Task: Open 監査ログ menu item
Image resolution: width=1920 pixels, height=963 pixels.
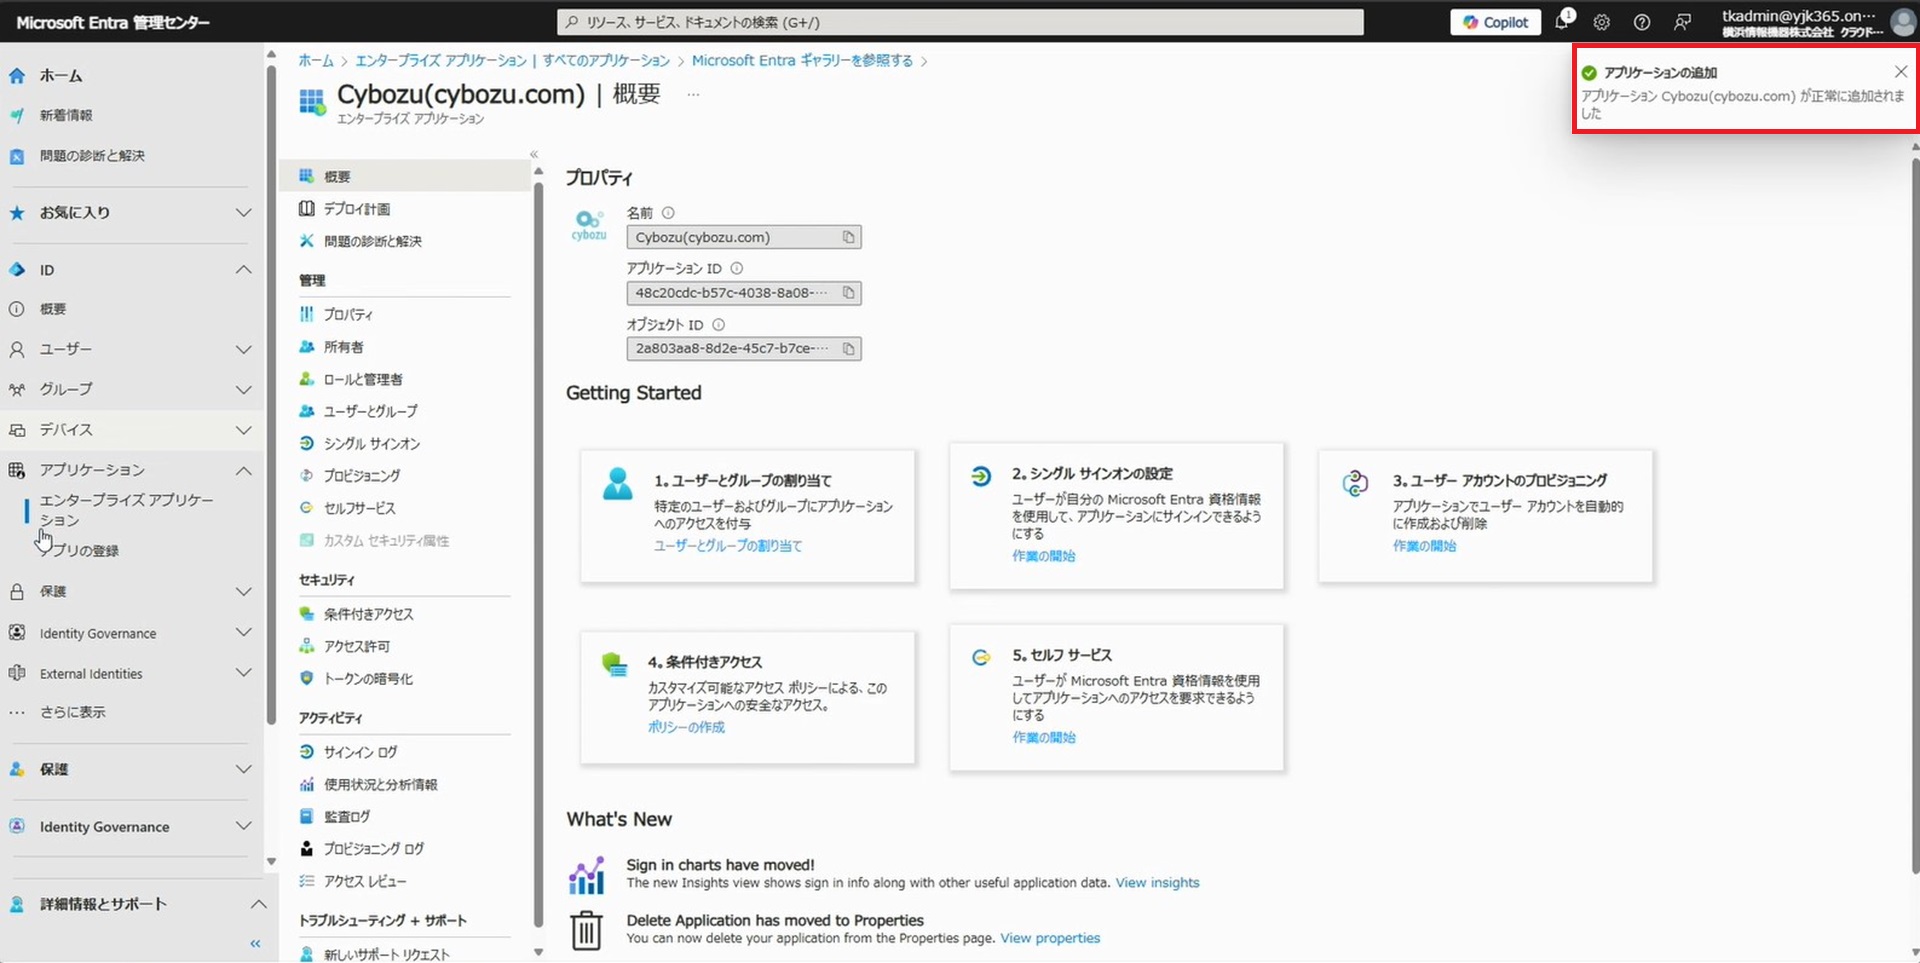Action: (347, 817)
